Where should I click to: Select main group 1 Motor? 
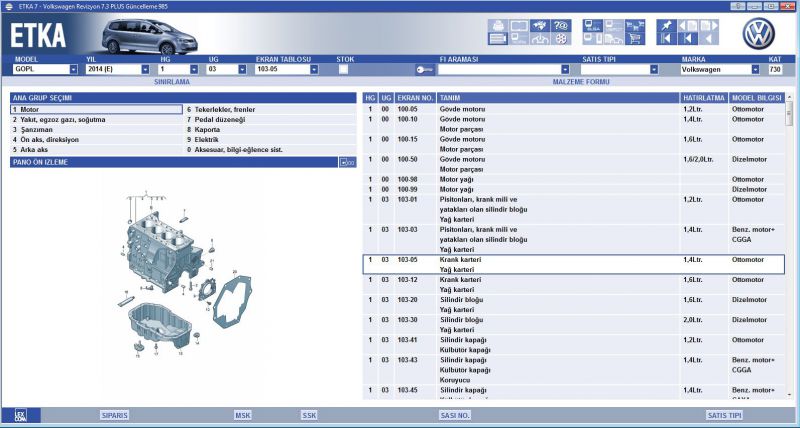click(96, 109)
